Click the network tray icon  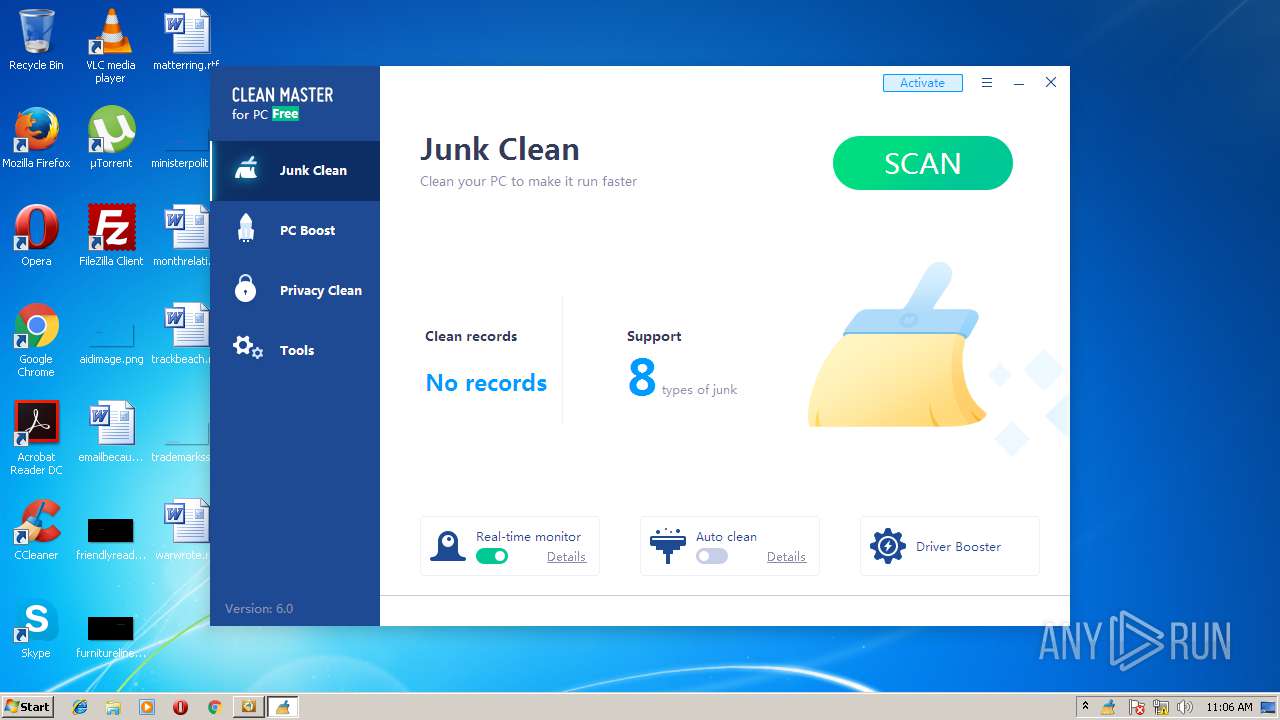pos(1161,707)
